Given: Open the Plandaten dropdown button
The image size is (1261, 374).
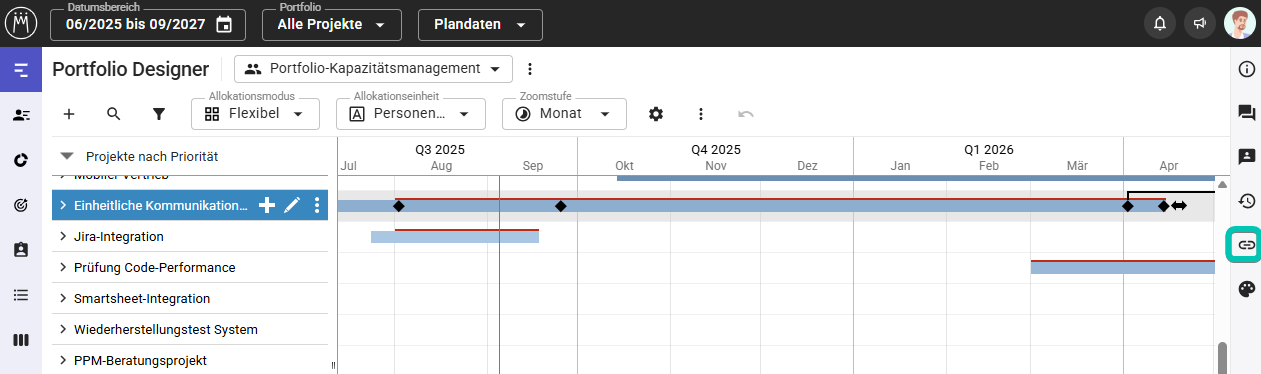Looking at the screenshot, I should pyautogui.click(x=480, y=24).
